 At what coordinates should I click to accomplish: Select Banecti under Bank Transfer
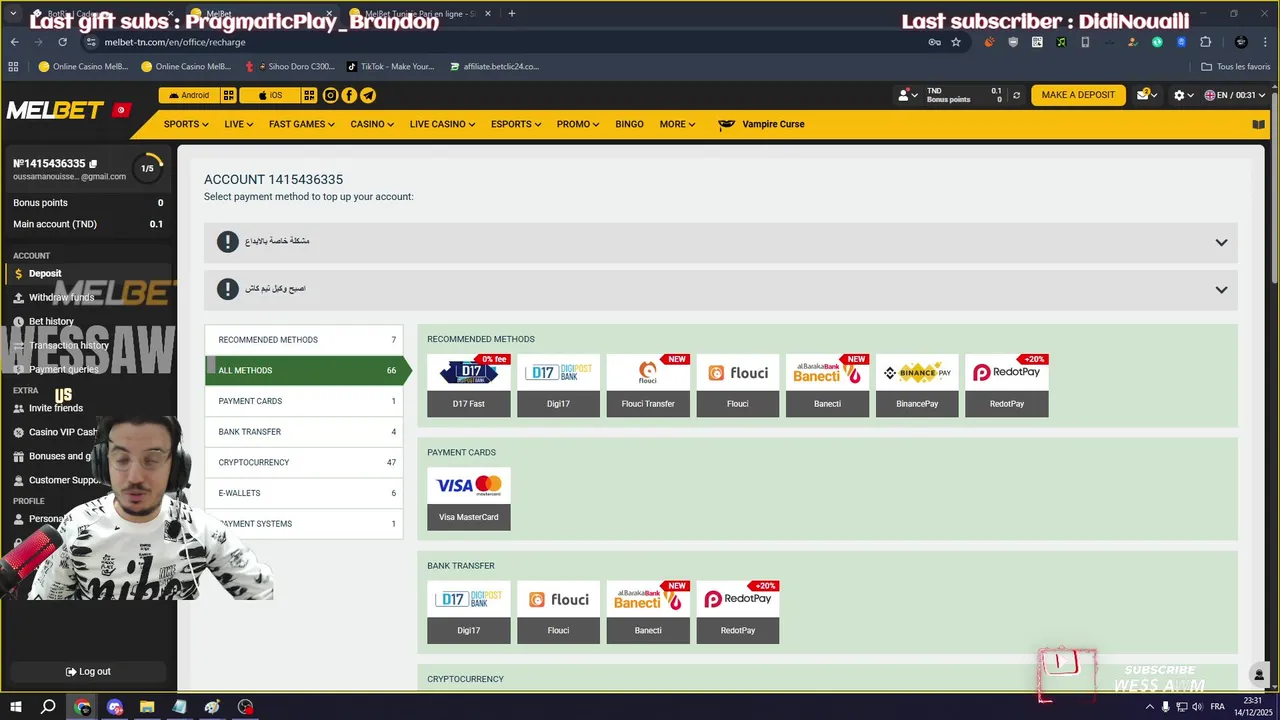(x=648, y=612)
